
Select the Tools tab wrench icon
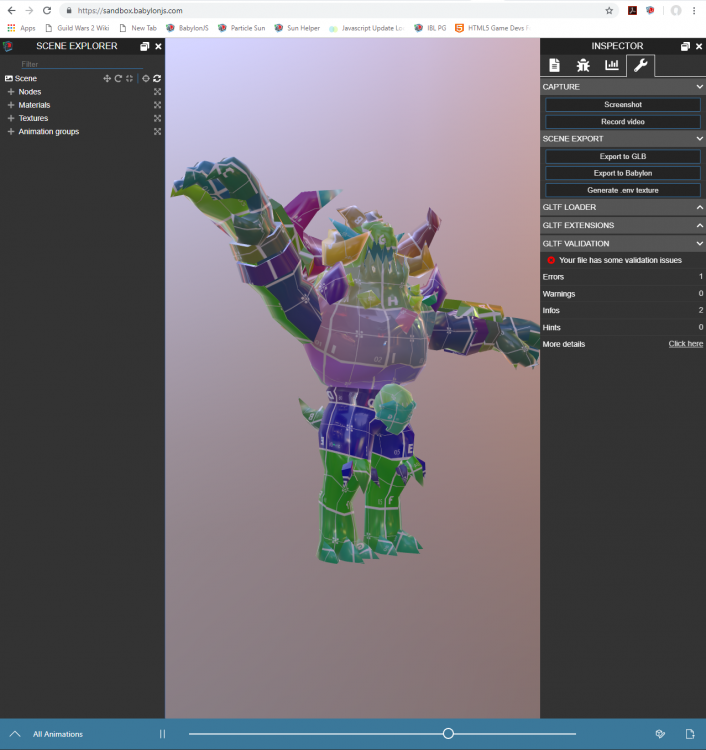point(640,65)
